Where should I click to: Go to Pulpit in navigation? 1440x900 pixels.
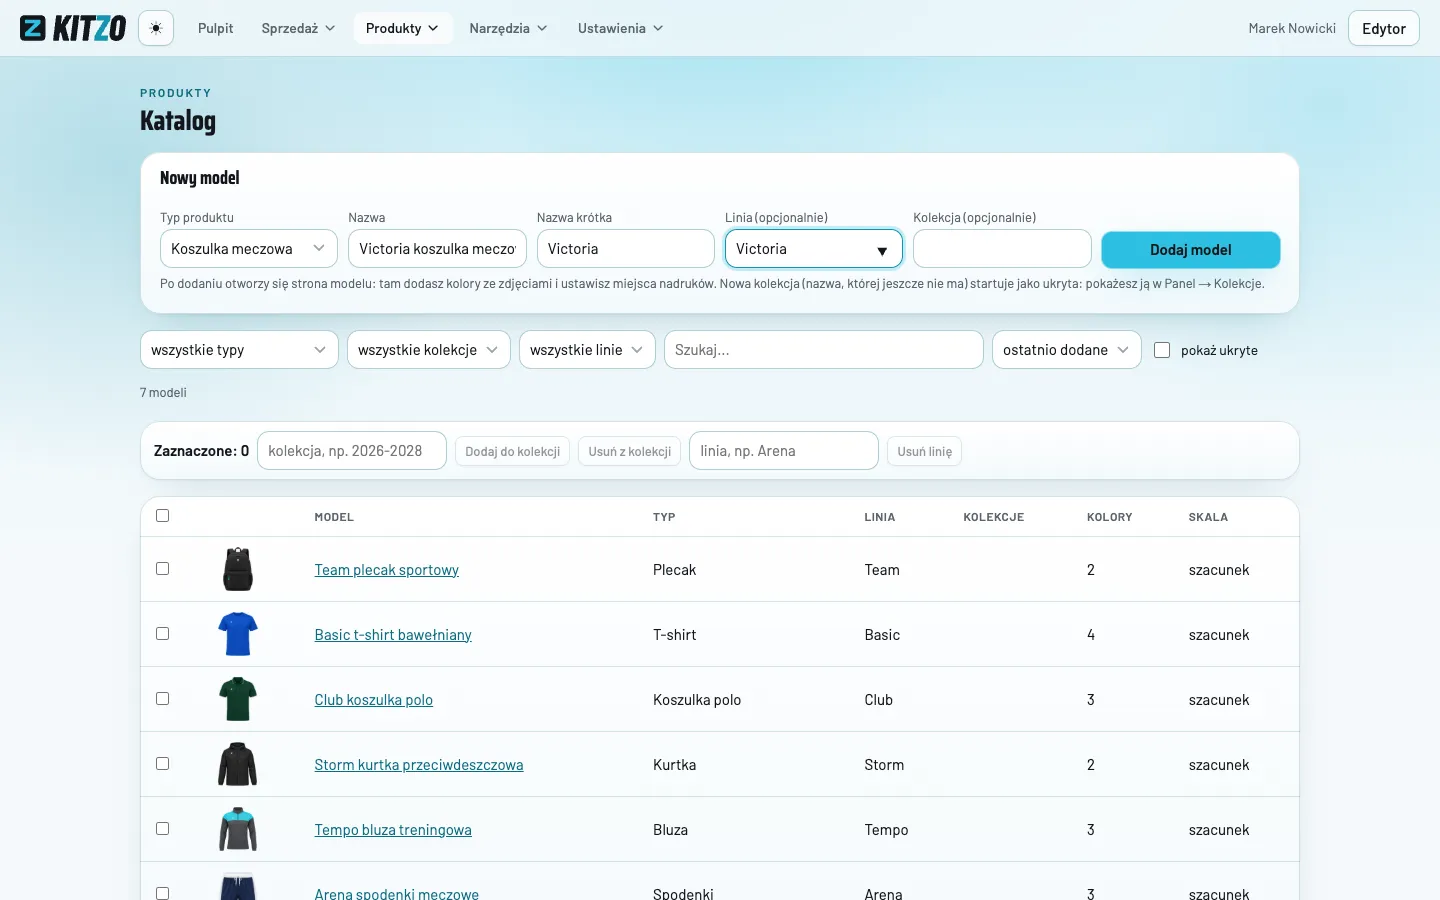(216, 28)
